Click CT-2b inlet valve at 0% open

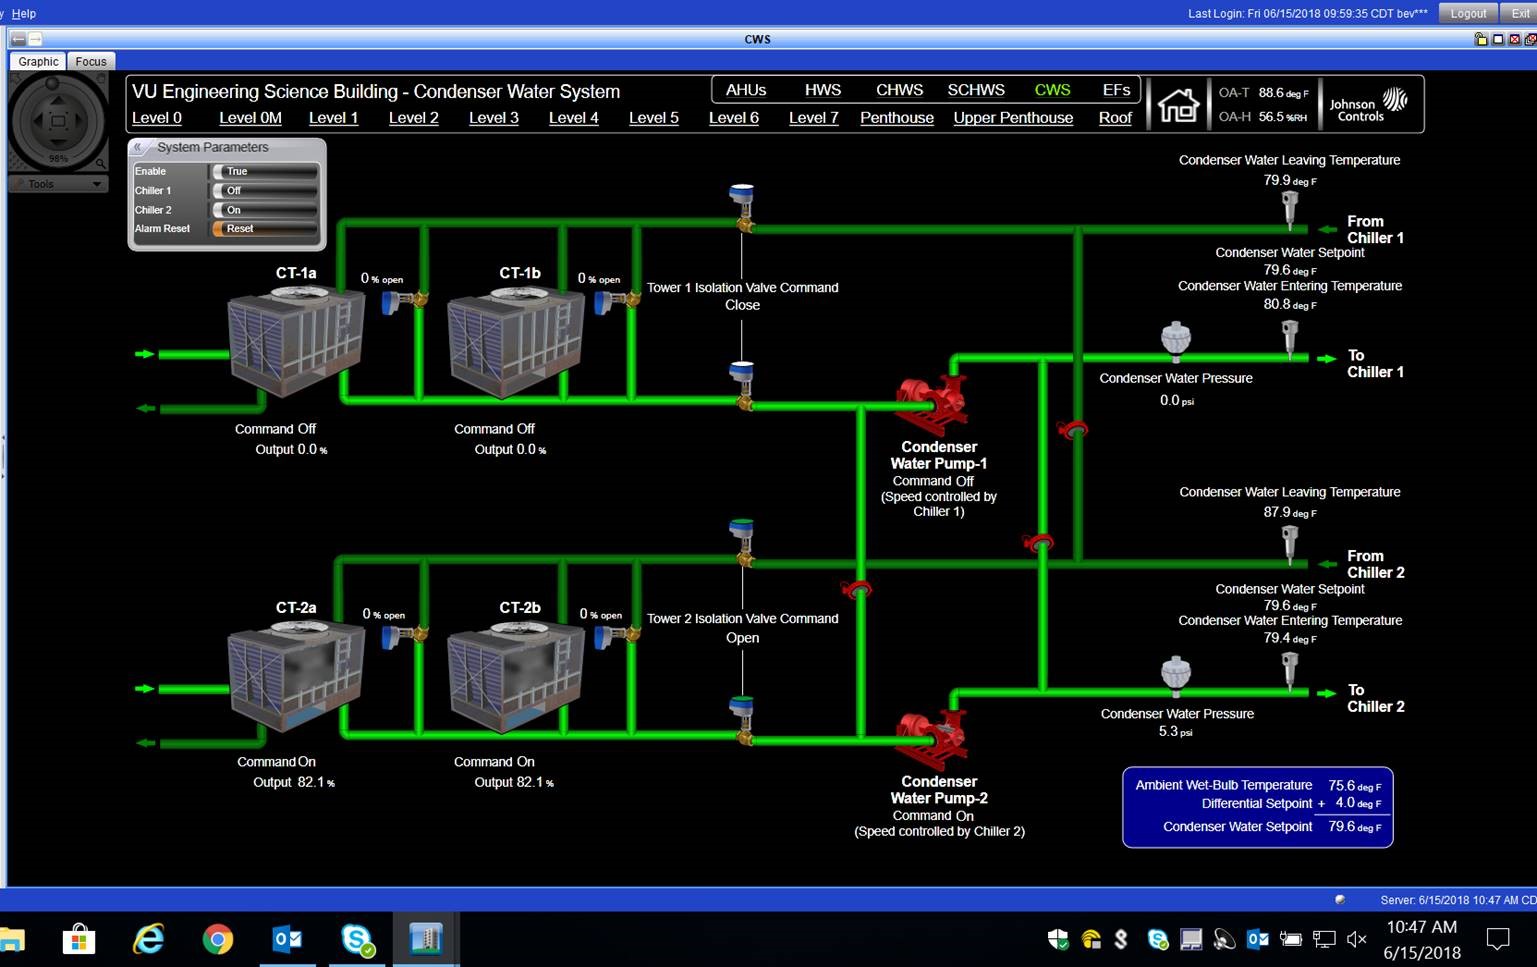[618, 635]
